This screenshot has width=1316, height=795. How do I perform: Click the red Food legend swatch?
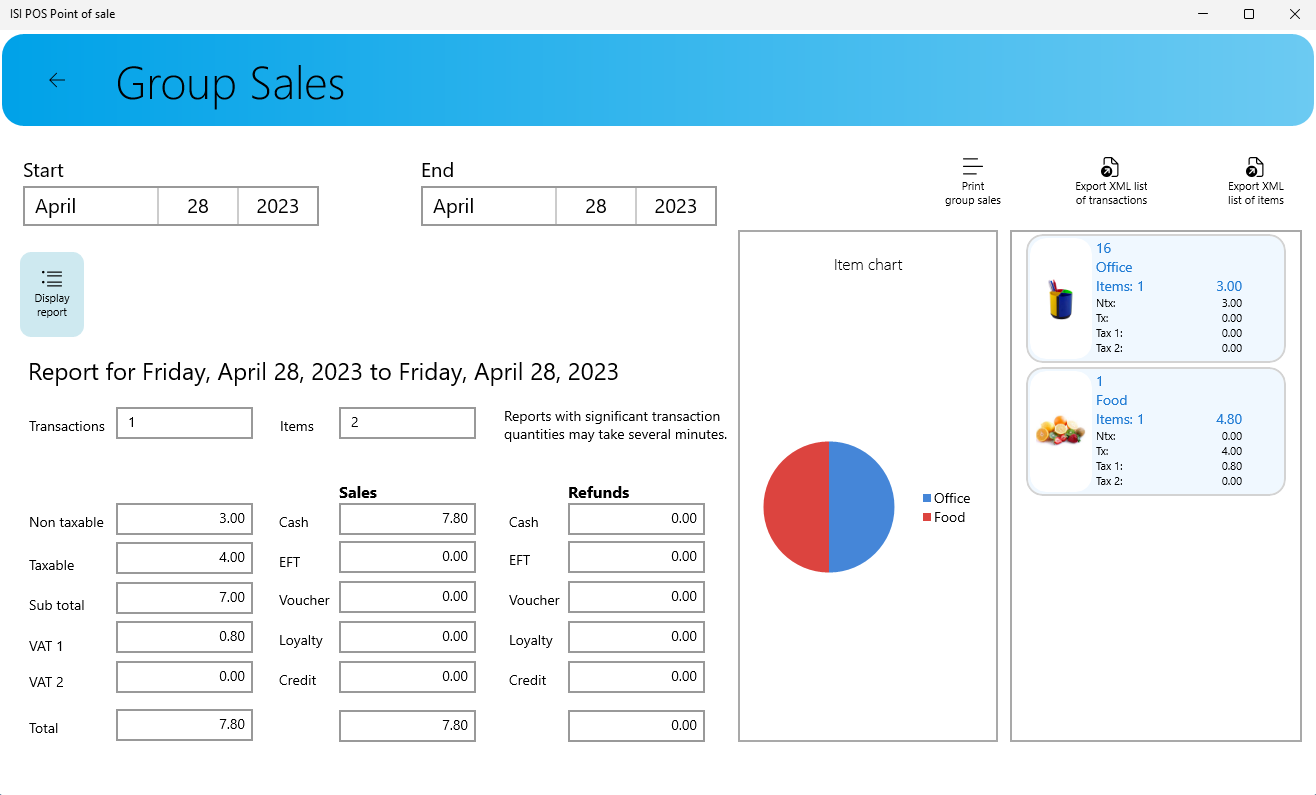pyautogui.click(x=927, y=517)
